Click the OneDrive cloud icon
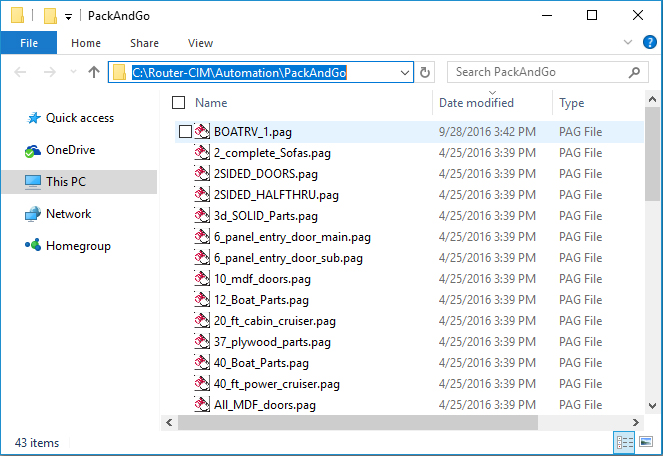This screenshot has width=663, height=456. tap(32, 150)
